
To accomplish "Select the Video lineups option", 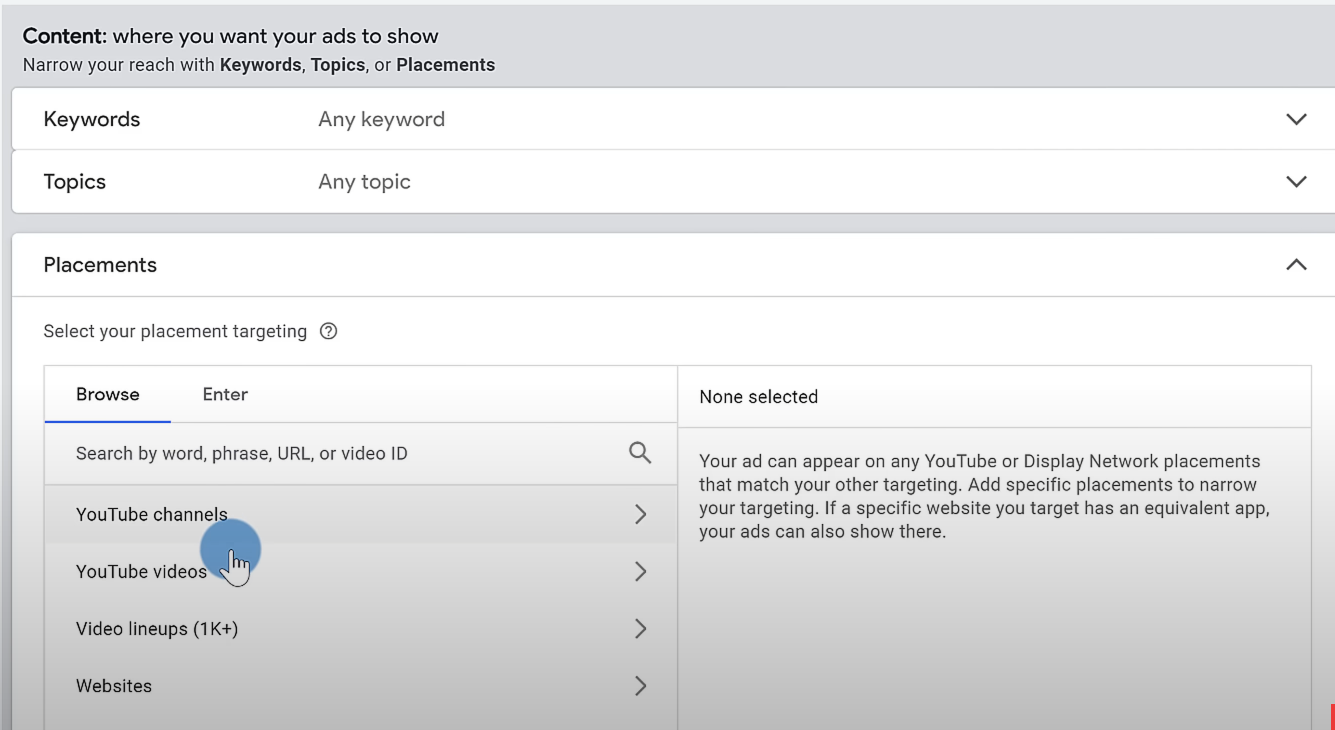I will pos(156,628).
